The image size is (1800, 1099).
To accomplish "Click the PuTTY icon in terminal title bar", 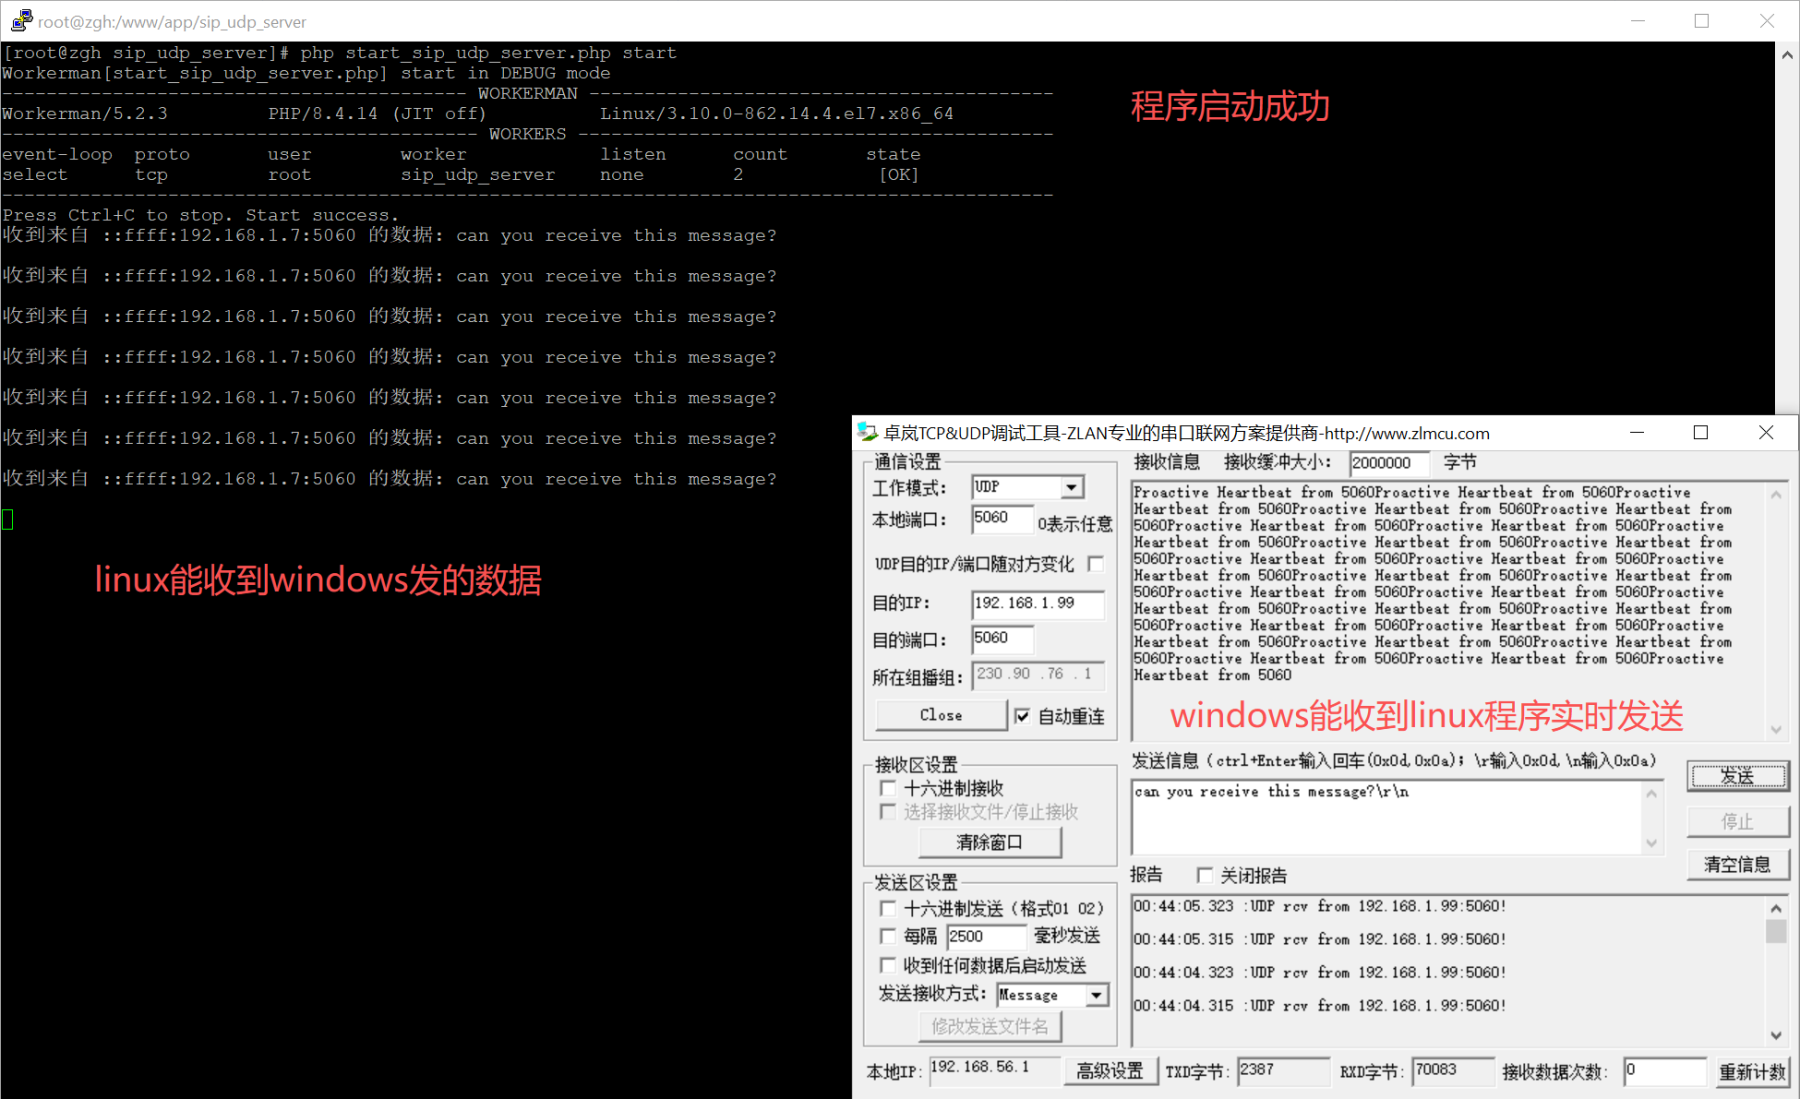I will (x=21, y=20).
